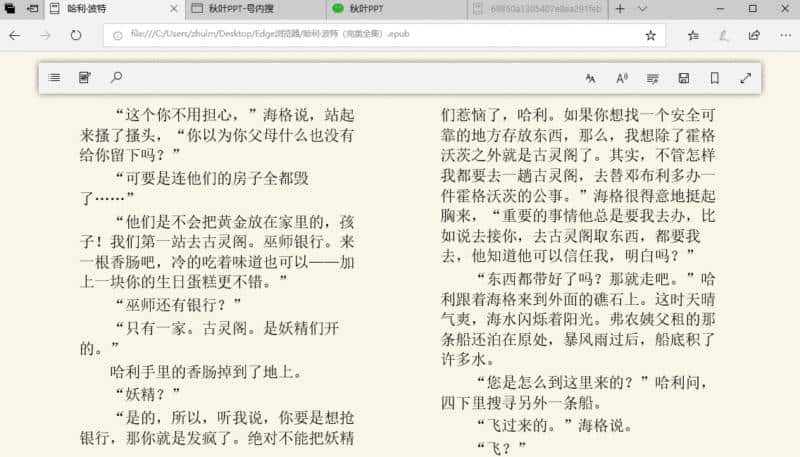
Task: Share this page with the share icon
Action: (x=754, y=35)
